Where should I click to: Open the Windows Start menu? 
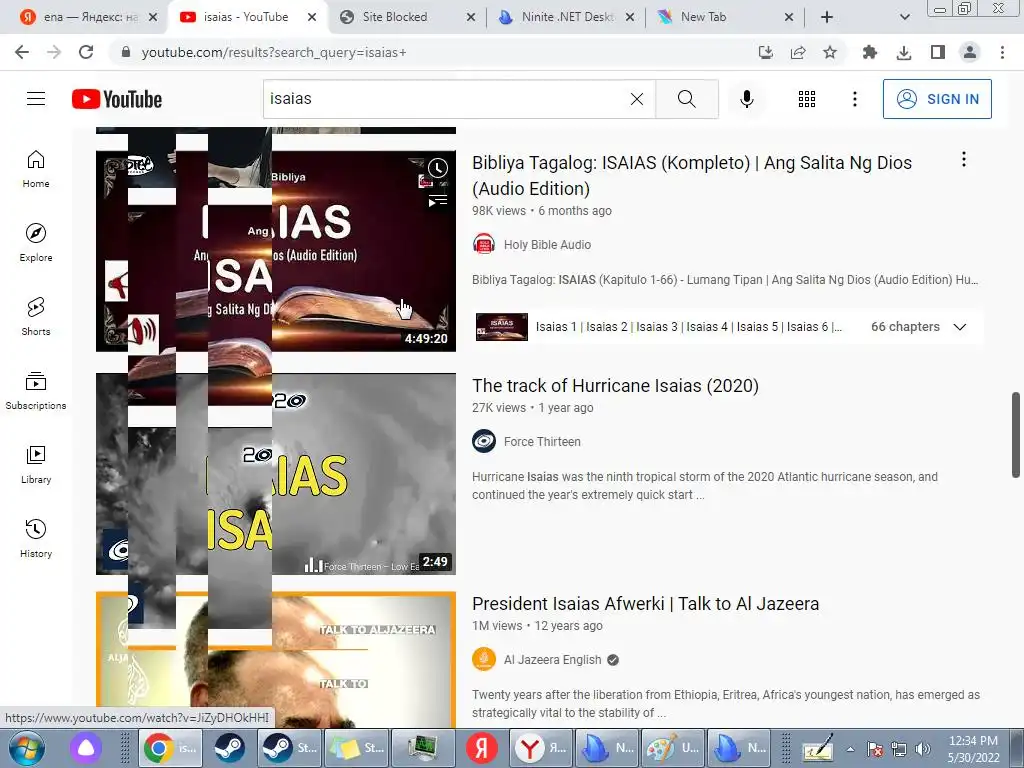click(x=25, y=748)
